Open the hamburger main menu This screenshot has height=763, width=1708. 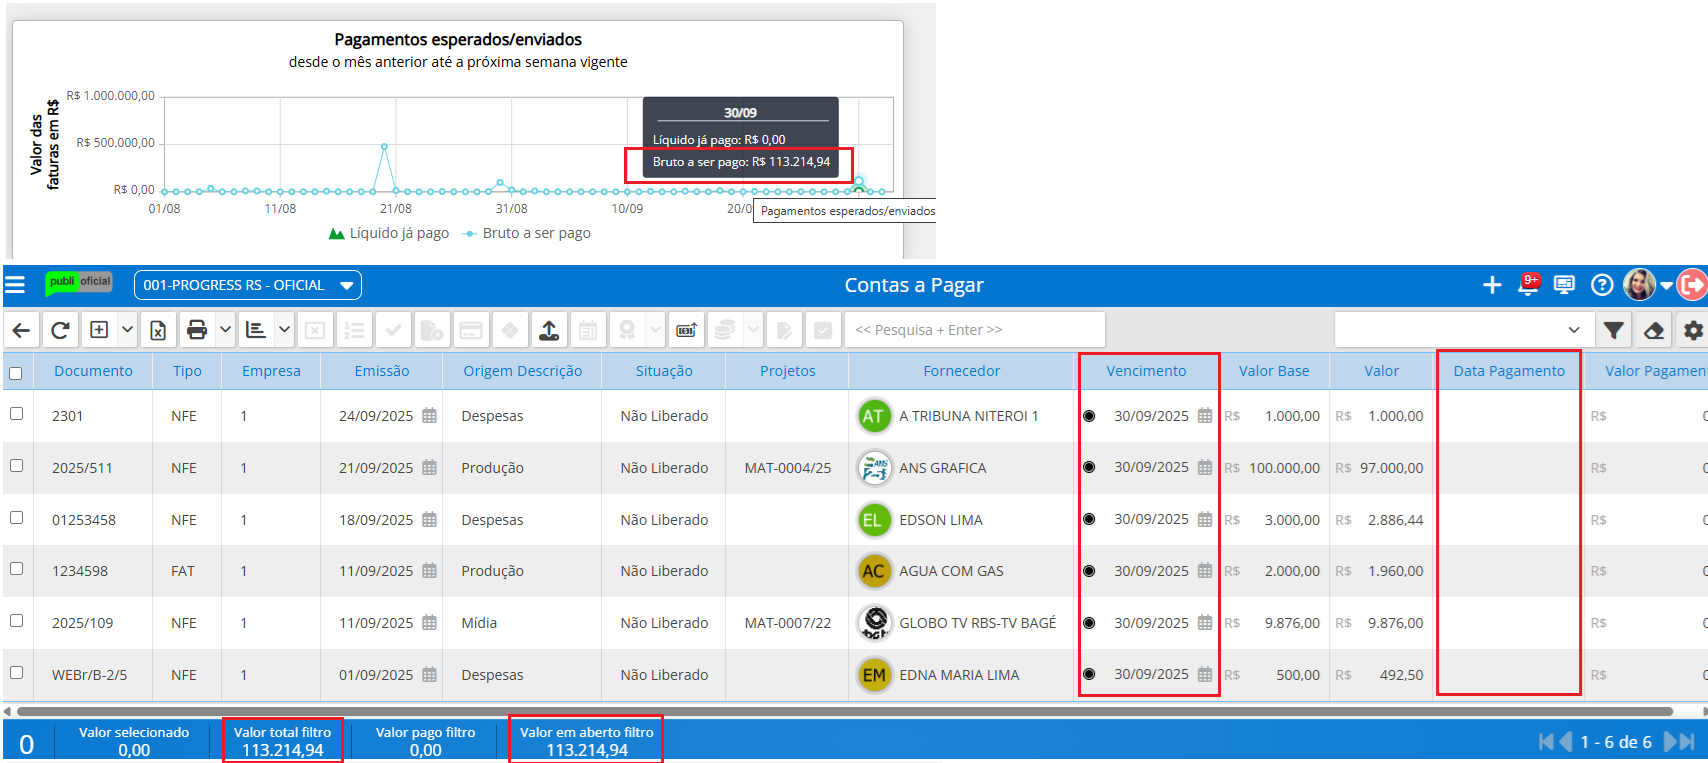pyautogui.click(x=15, y=285)
